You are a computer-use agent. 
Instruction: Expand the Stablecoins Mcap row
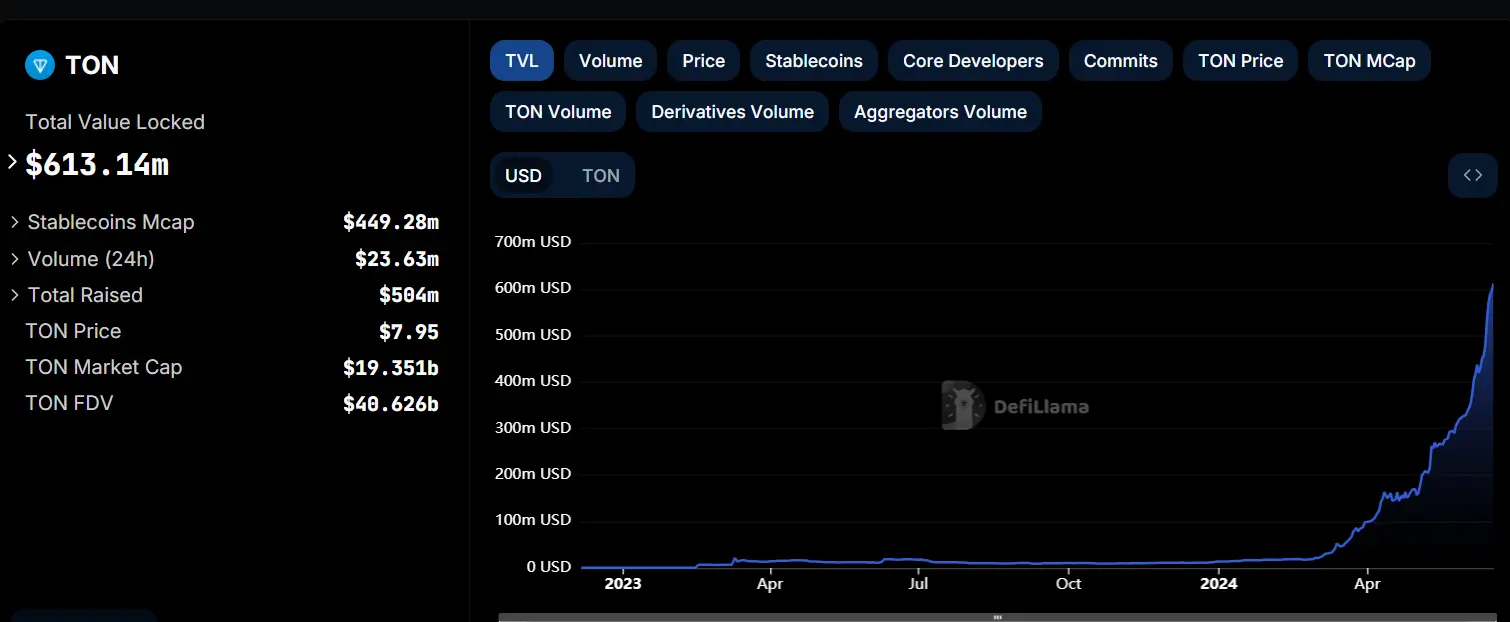[15, 222]
